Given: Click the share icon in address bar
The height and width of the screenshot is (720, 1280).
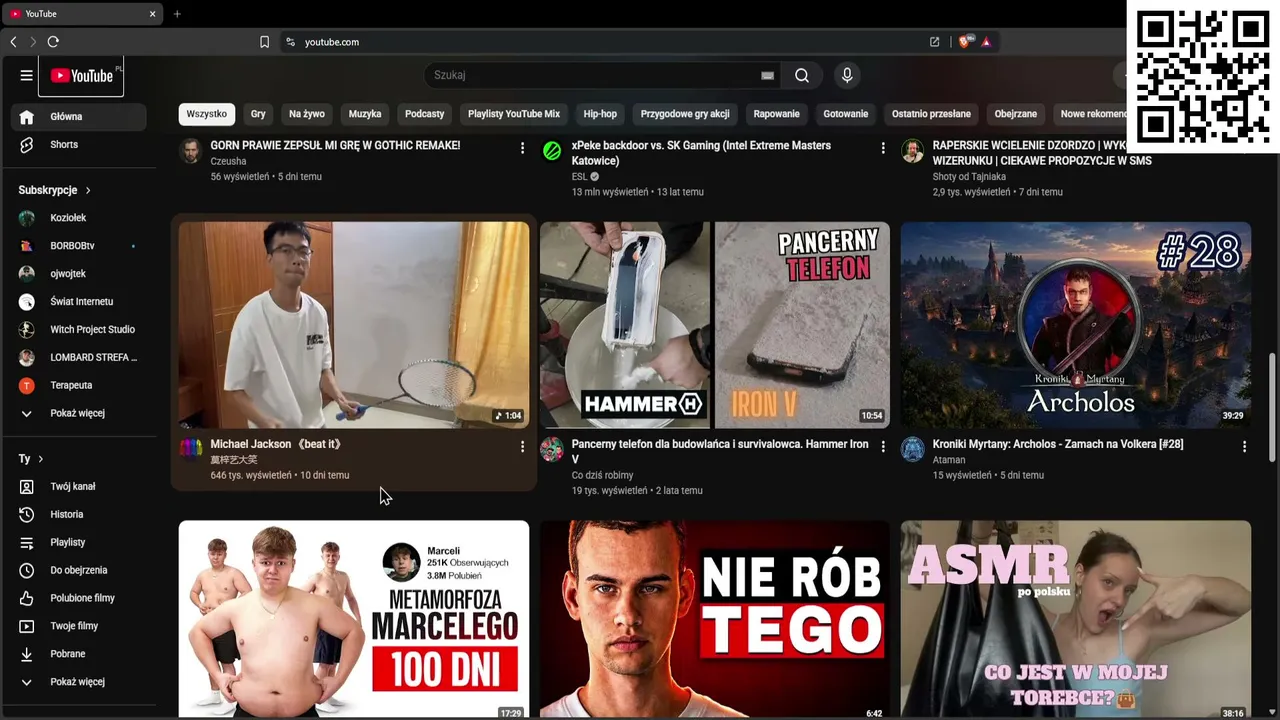Looking at the screenshot, I should click(x=934, y=42).
